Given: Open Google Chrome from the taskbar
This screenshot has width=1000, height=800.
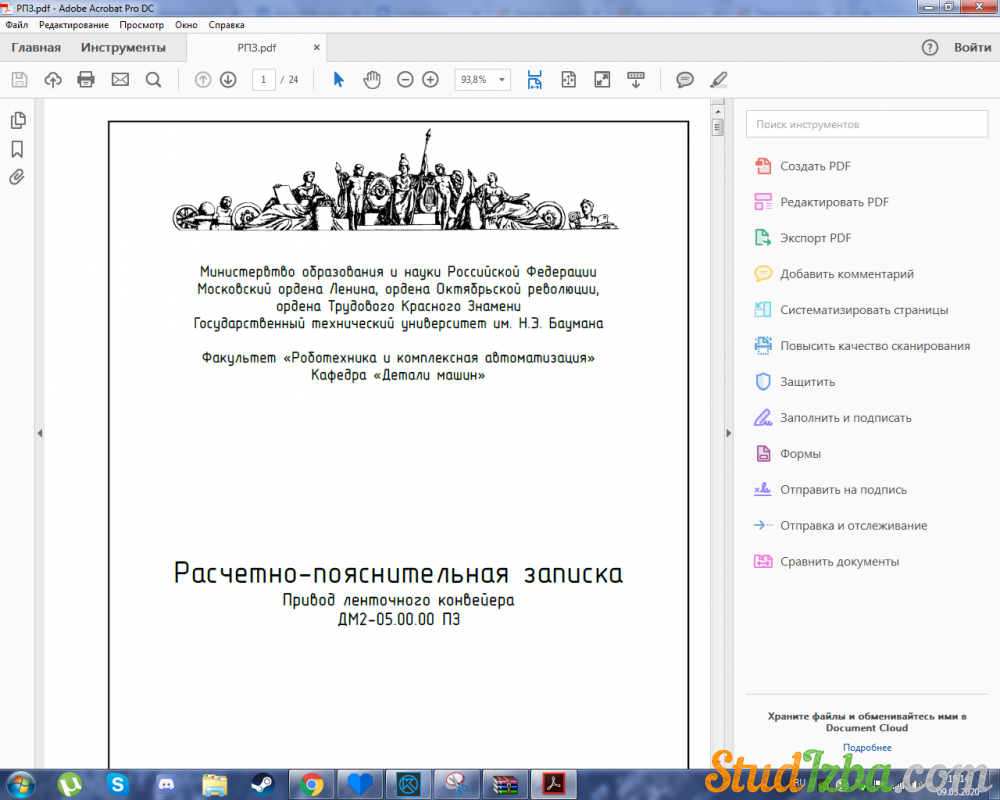Looking at the screenshot, I should [x=311, y=783].
